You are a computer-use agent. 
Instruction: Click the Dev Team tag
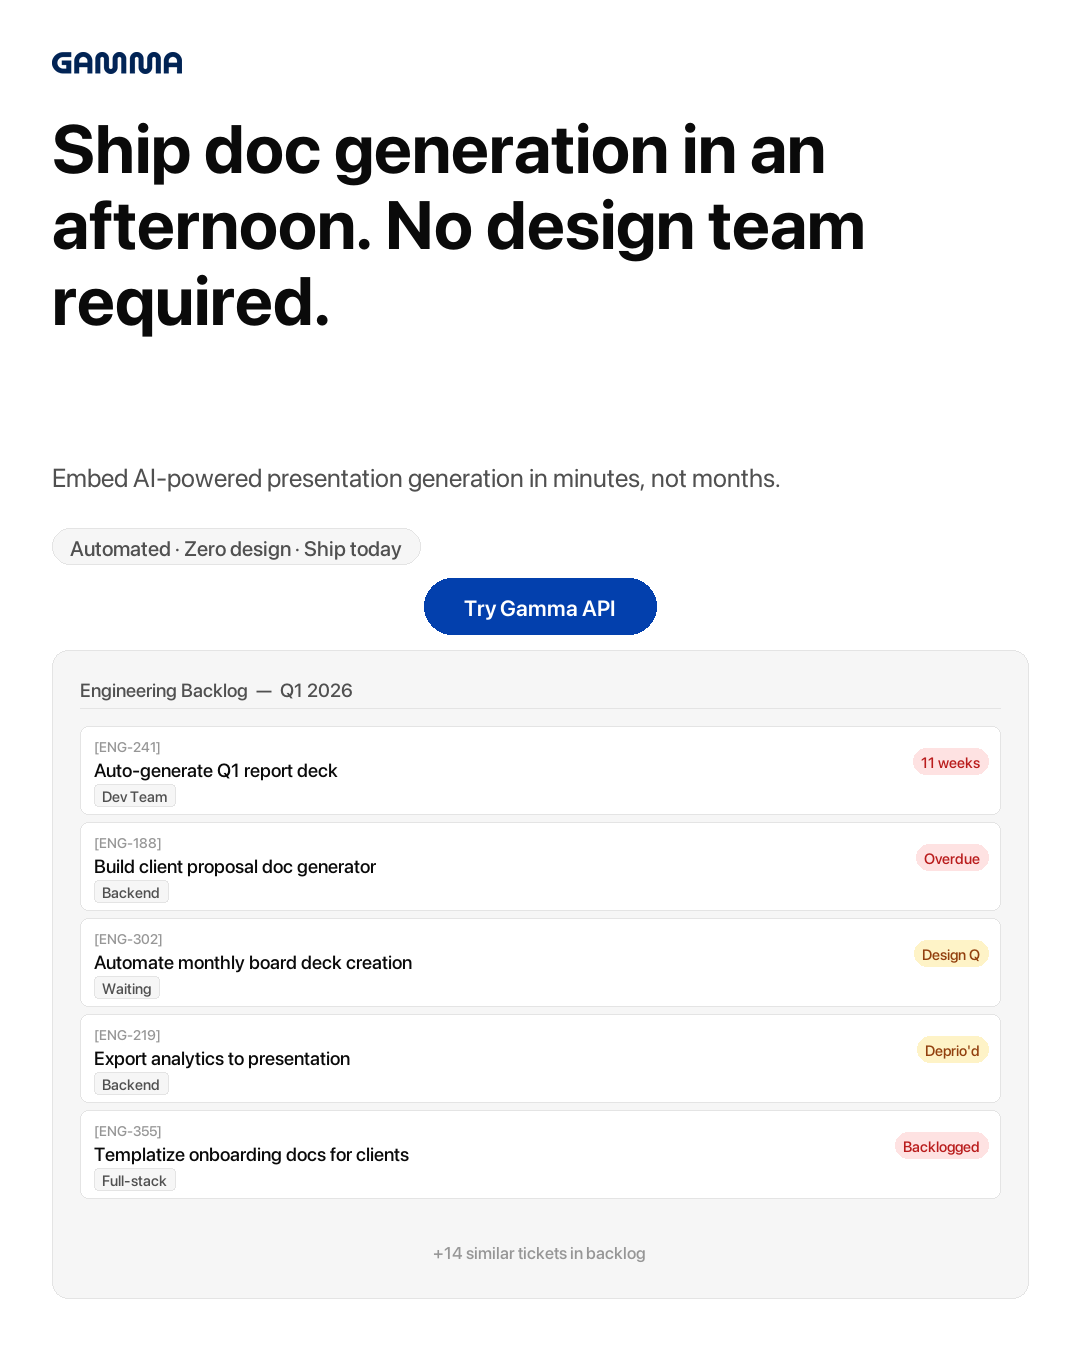click(x=135, y=797)
